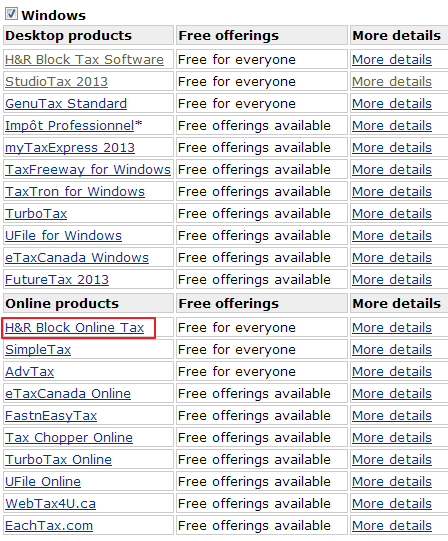
Task: Click Free offerings available in UFile Online row
Action: 254,482
